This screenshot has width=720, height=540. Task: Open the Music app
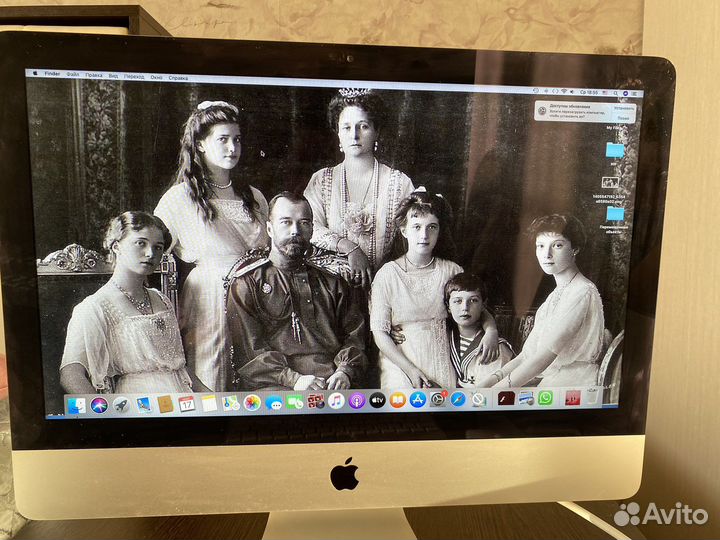(x=336, y=401)
